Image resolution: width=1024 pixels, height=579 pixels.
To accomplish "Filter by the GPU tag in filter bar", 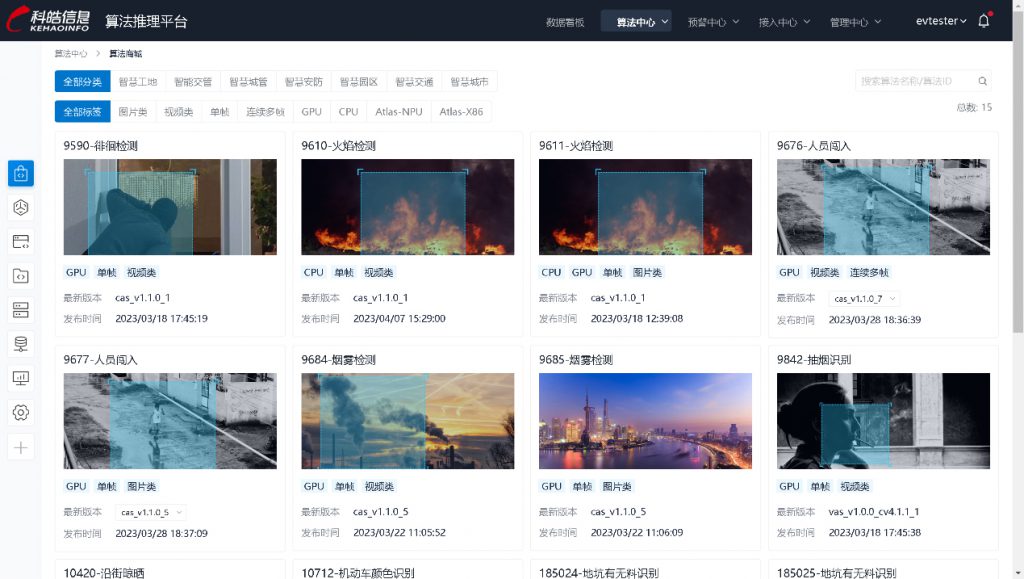I will tap(312, 112).
